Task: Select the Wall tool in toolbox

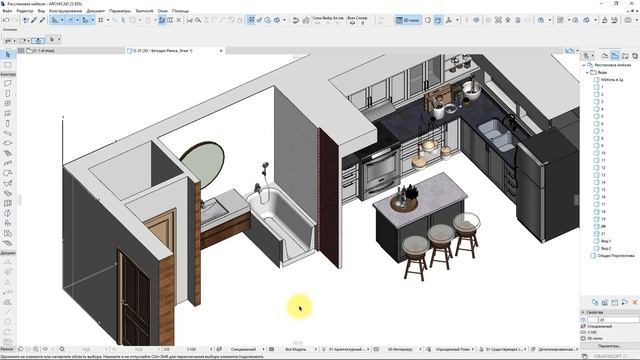Action: 8,83
